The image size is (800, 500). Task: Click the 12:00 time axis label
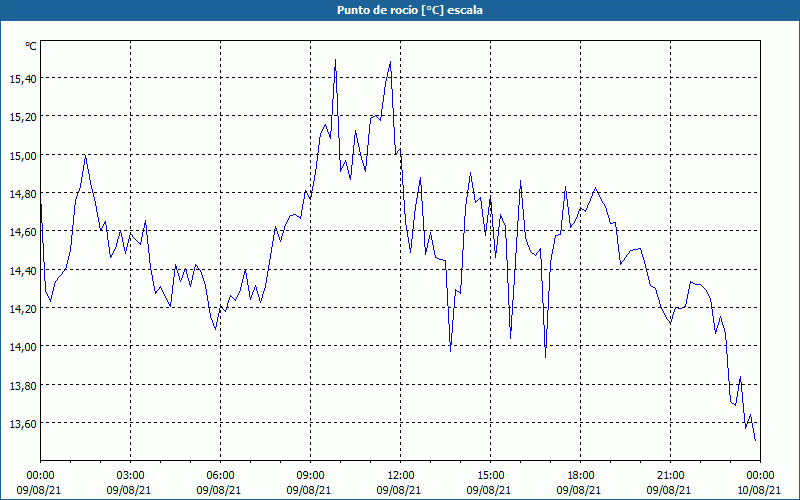tap(401, 476)
